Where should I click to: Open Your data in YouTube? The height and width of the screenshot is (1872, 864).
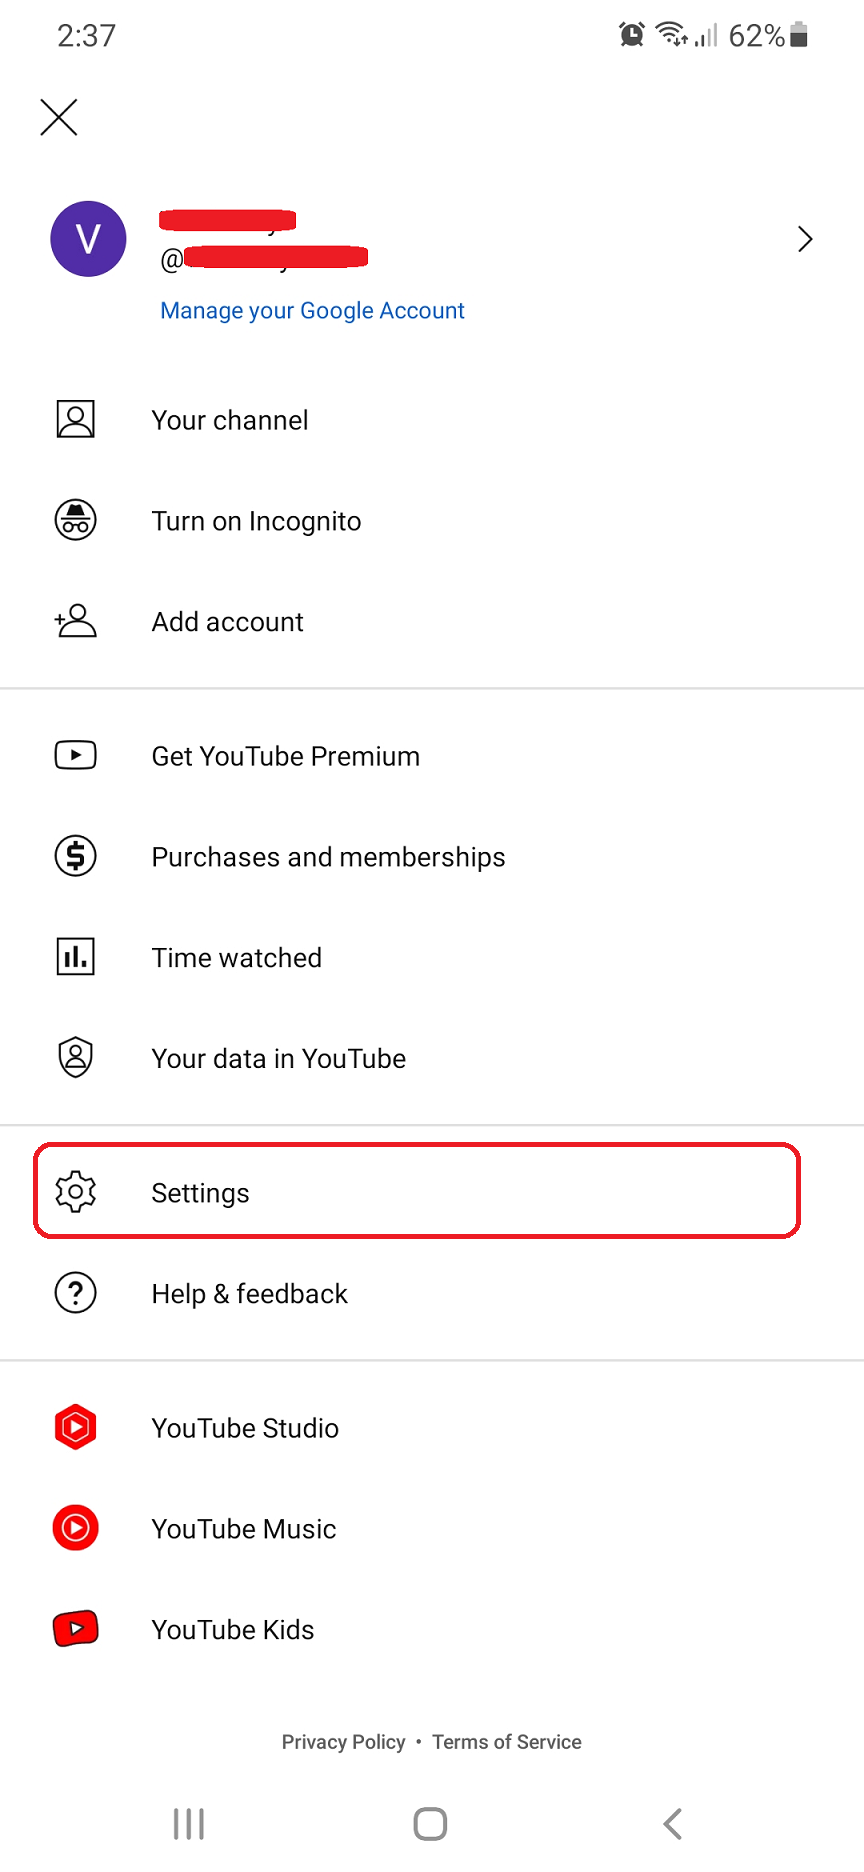pyautogui.click(x=278, y=1057)
